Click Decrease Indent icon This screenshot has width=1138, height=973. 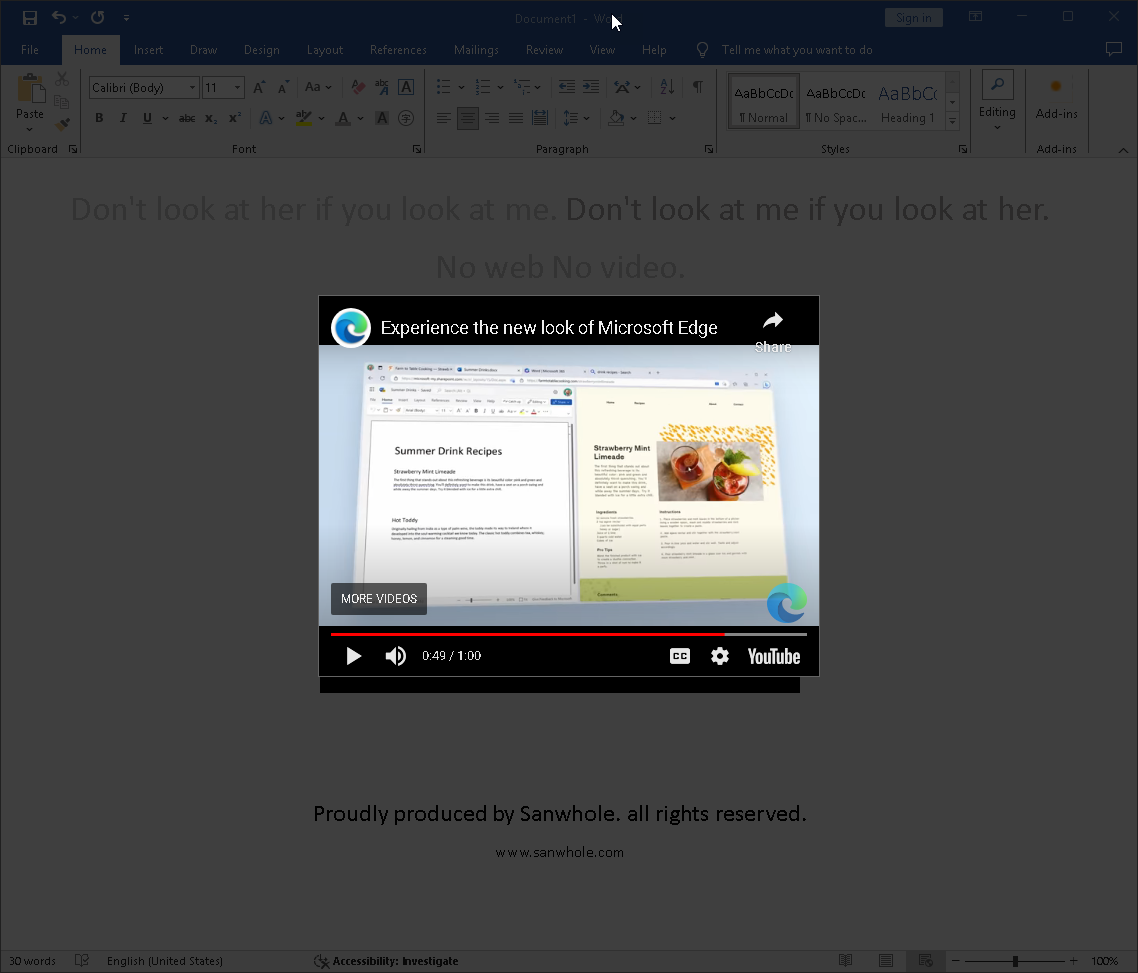coord(567,87)
